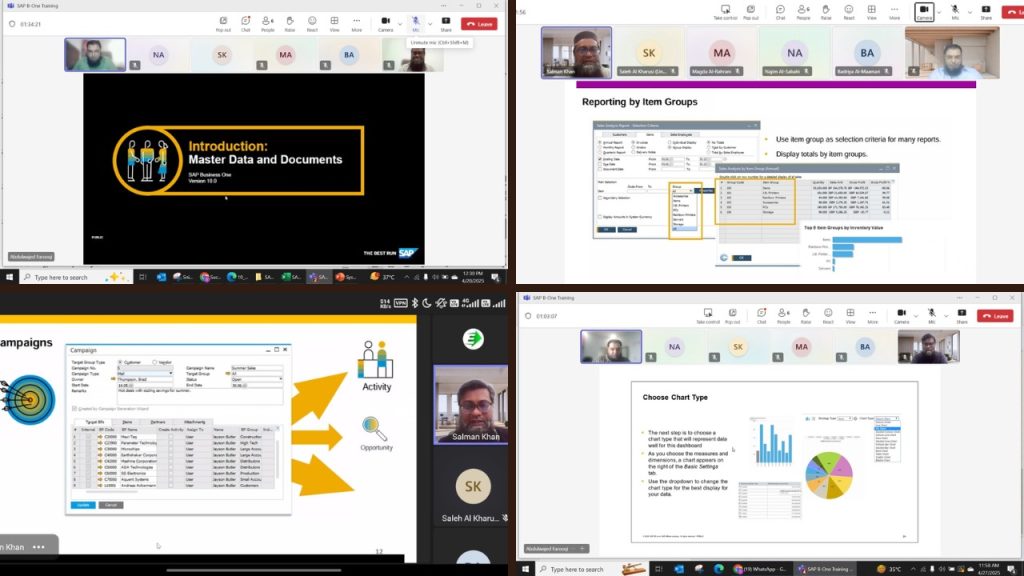Leave the Chart Type meeting

click(995, 316)
